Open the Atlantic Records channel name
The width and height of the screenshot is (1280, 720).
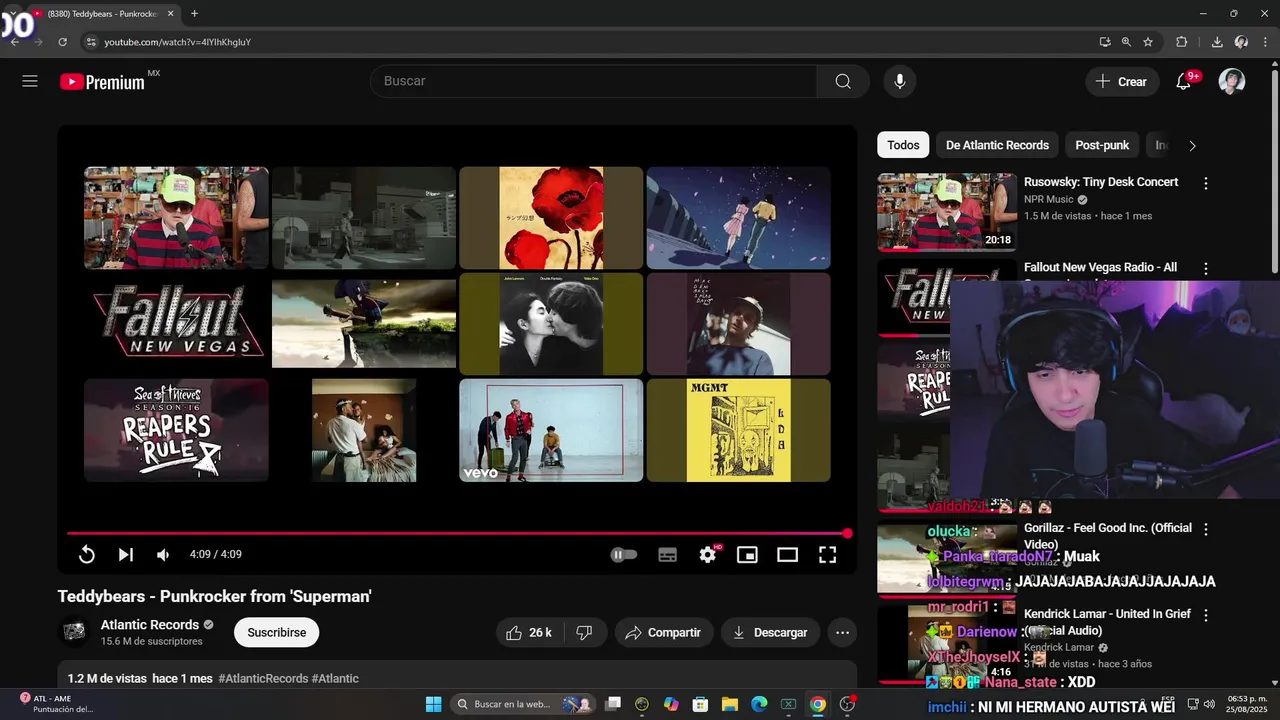tap(150, 625)
